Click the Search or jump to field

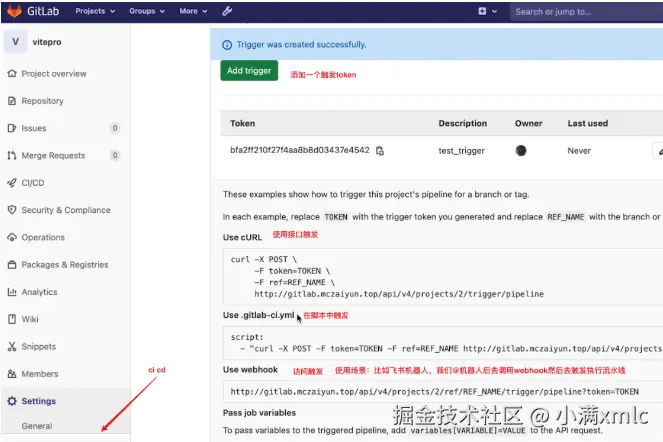(x=586, y=12)
